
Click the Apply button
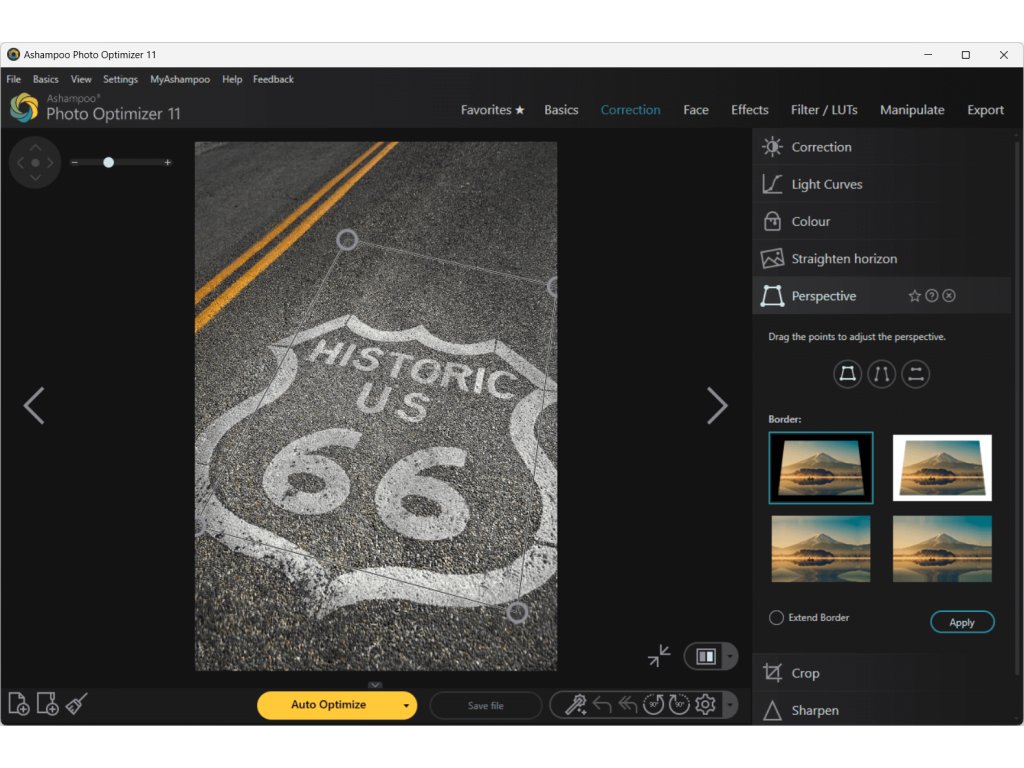coord(962,622)
